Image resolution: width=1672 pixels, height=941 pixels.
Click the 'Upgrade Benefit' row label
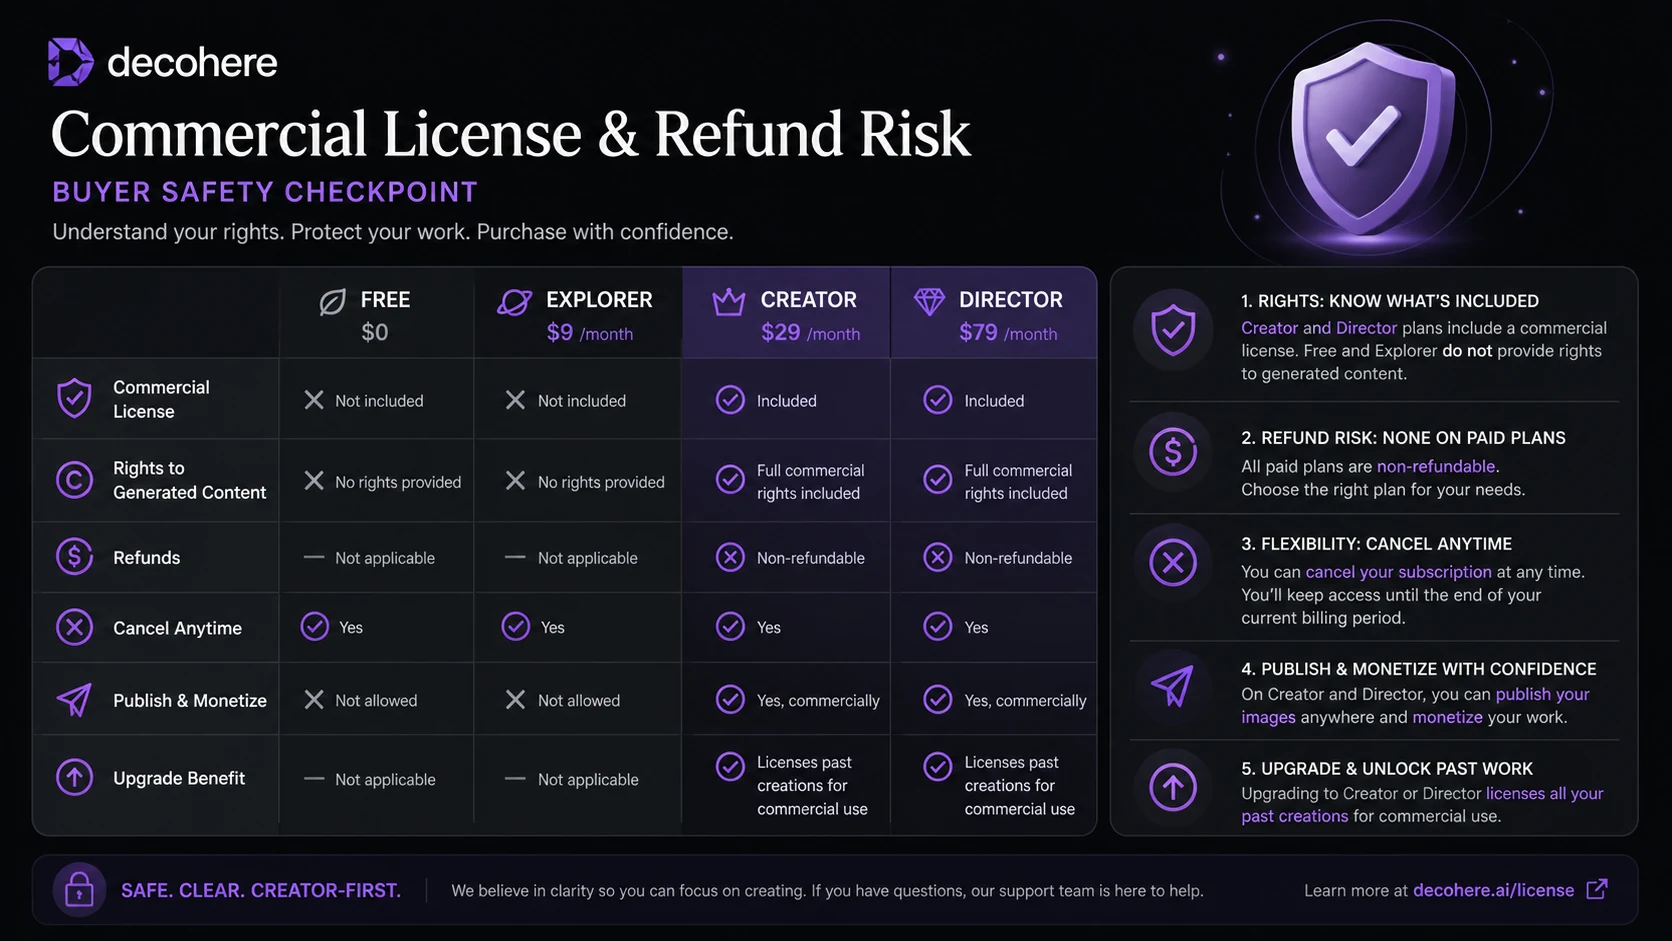(x=179, y=778)
